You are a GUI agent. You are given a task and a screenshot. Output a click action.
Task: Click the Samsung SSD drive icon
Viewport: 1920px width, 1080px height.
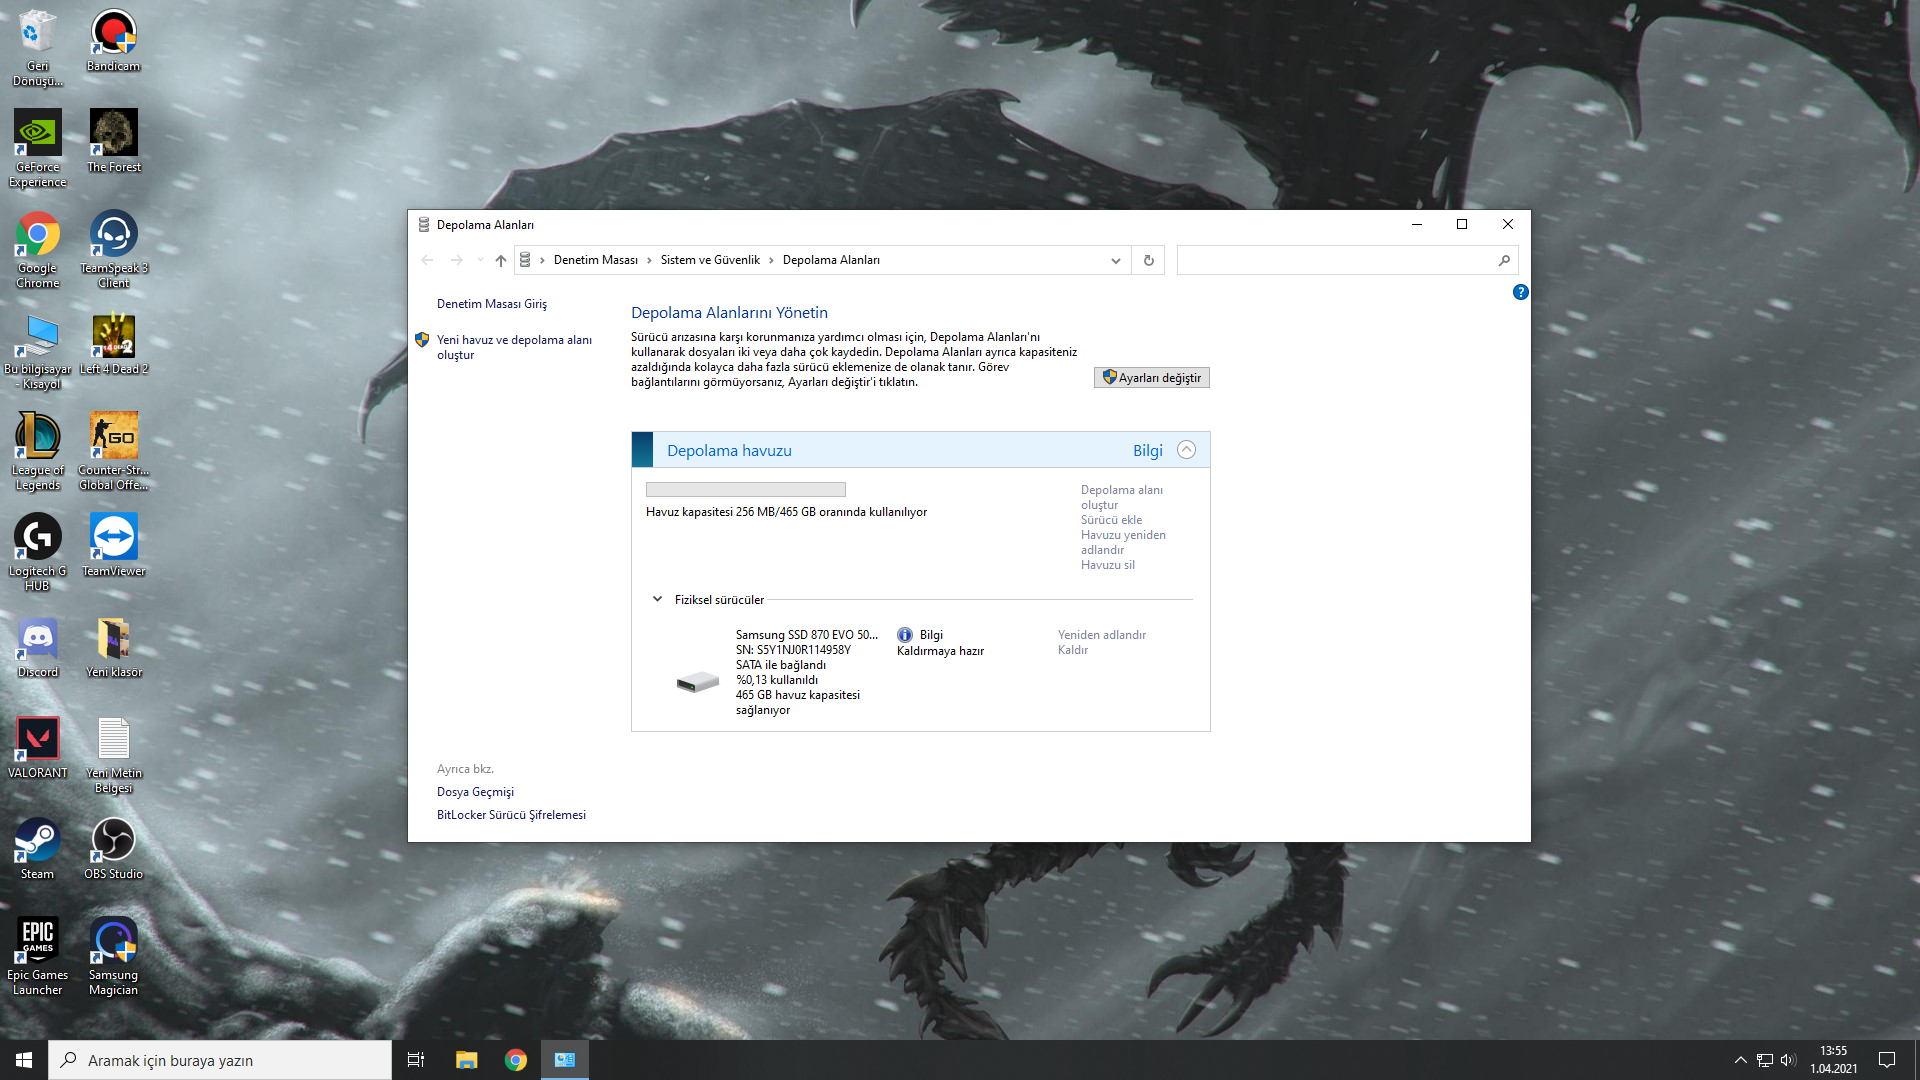[697, 683]
